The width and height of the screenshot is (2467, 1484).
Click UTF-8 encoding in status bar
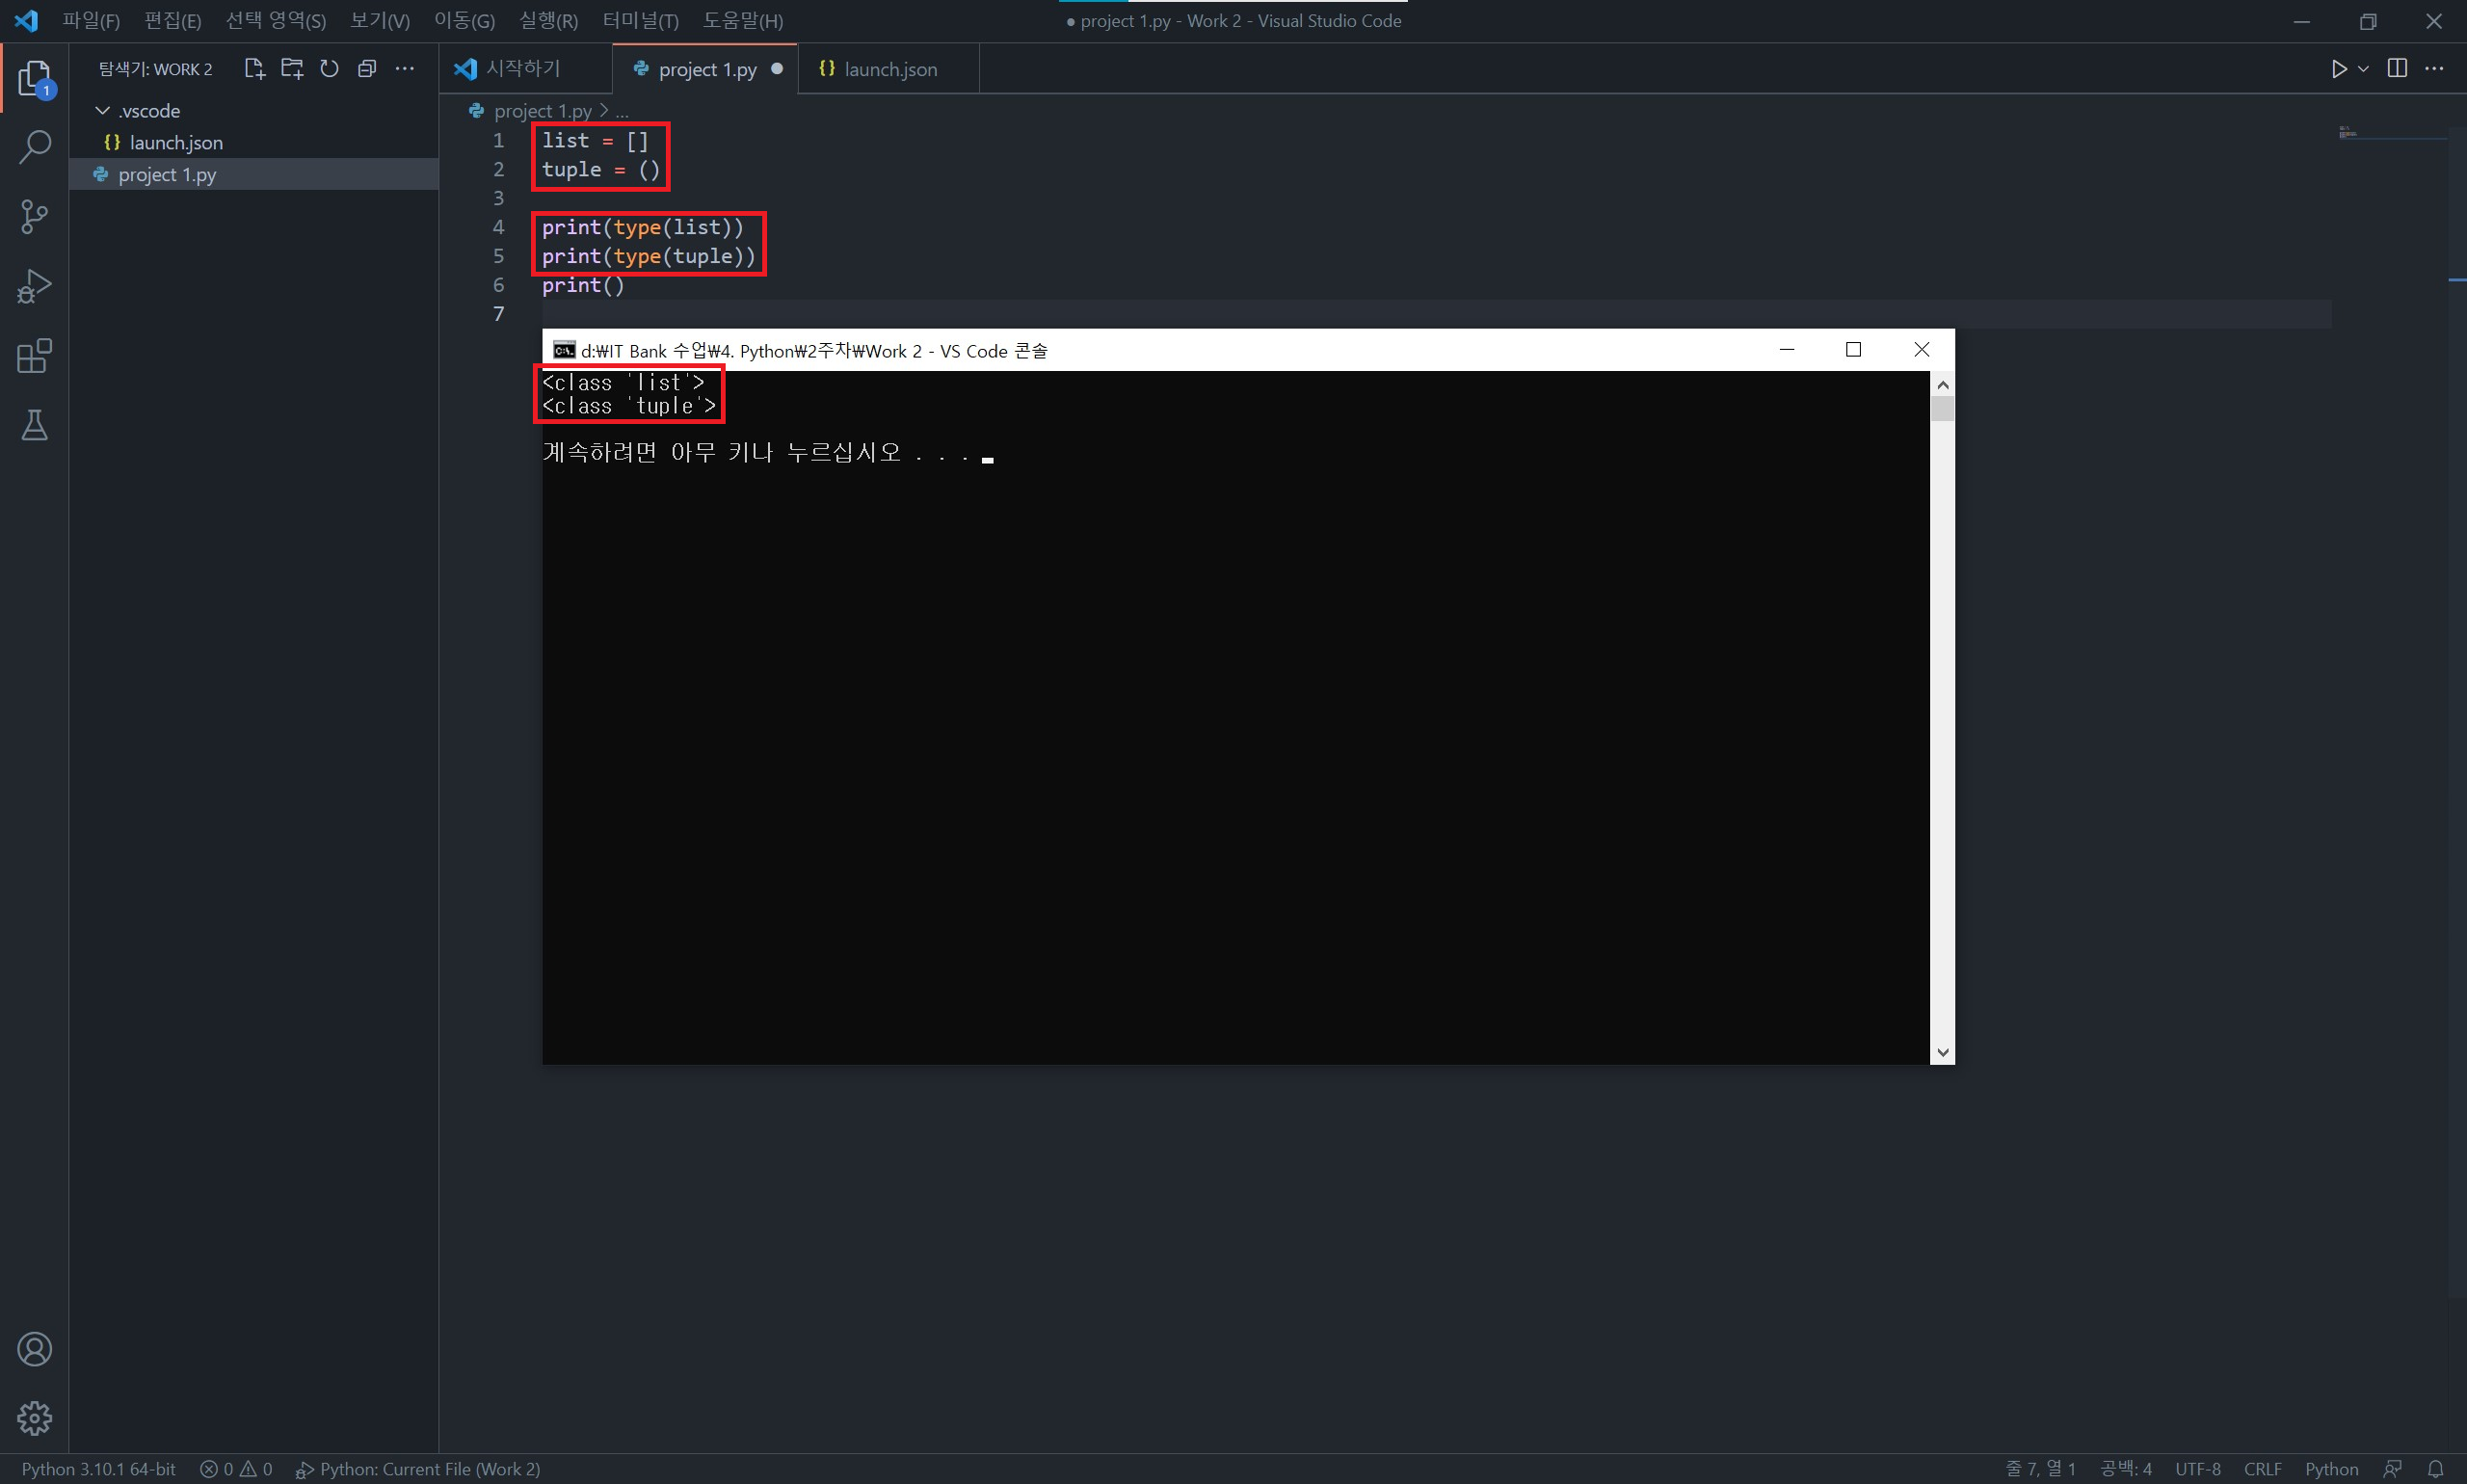tap(2197, 1469)
